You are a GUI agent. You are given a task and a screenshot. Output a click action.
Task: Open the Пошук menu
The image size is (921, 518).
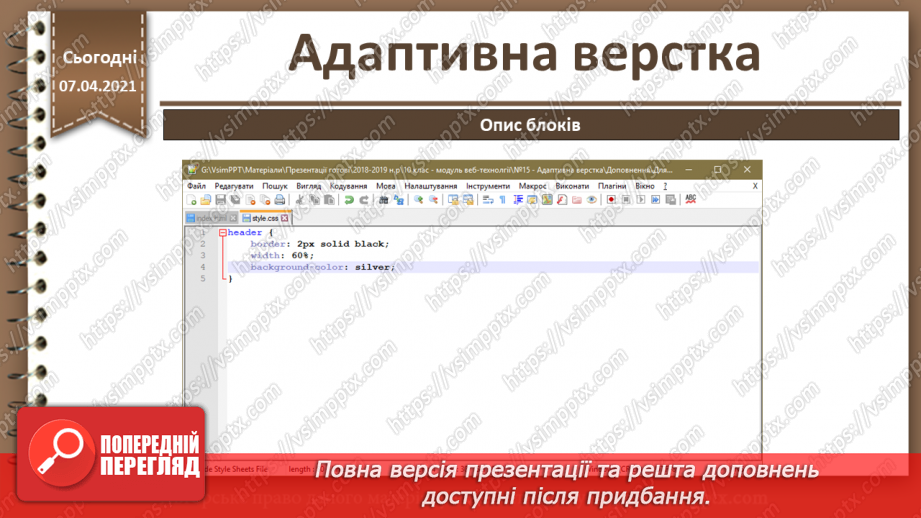pos(274,186)
